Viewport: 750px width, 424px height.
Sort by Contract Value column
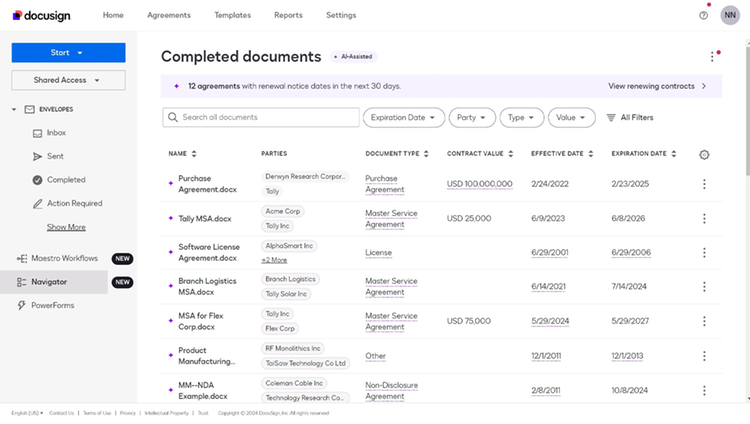coord(480,154)
